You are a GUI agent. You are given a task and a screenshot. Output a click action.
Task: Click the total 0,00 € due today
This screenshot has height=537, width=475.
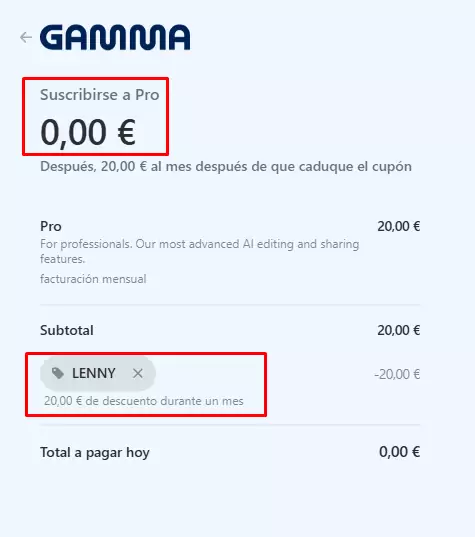pos(399,452)
